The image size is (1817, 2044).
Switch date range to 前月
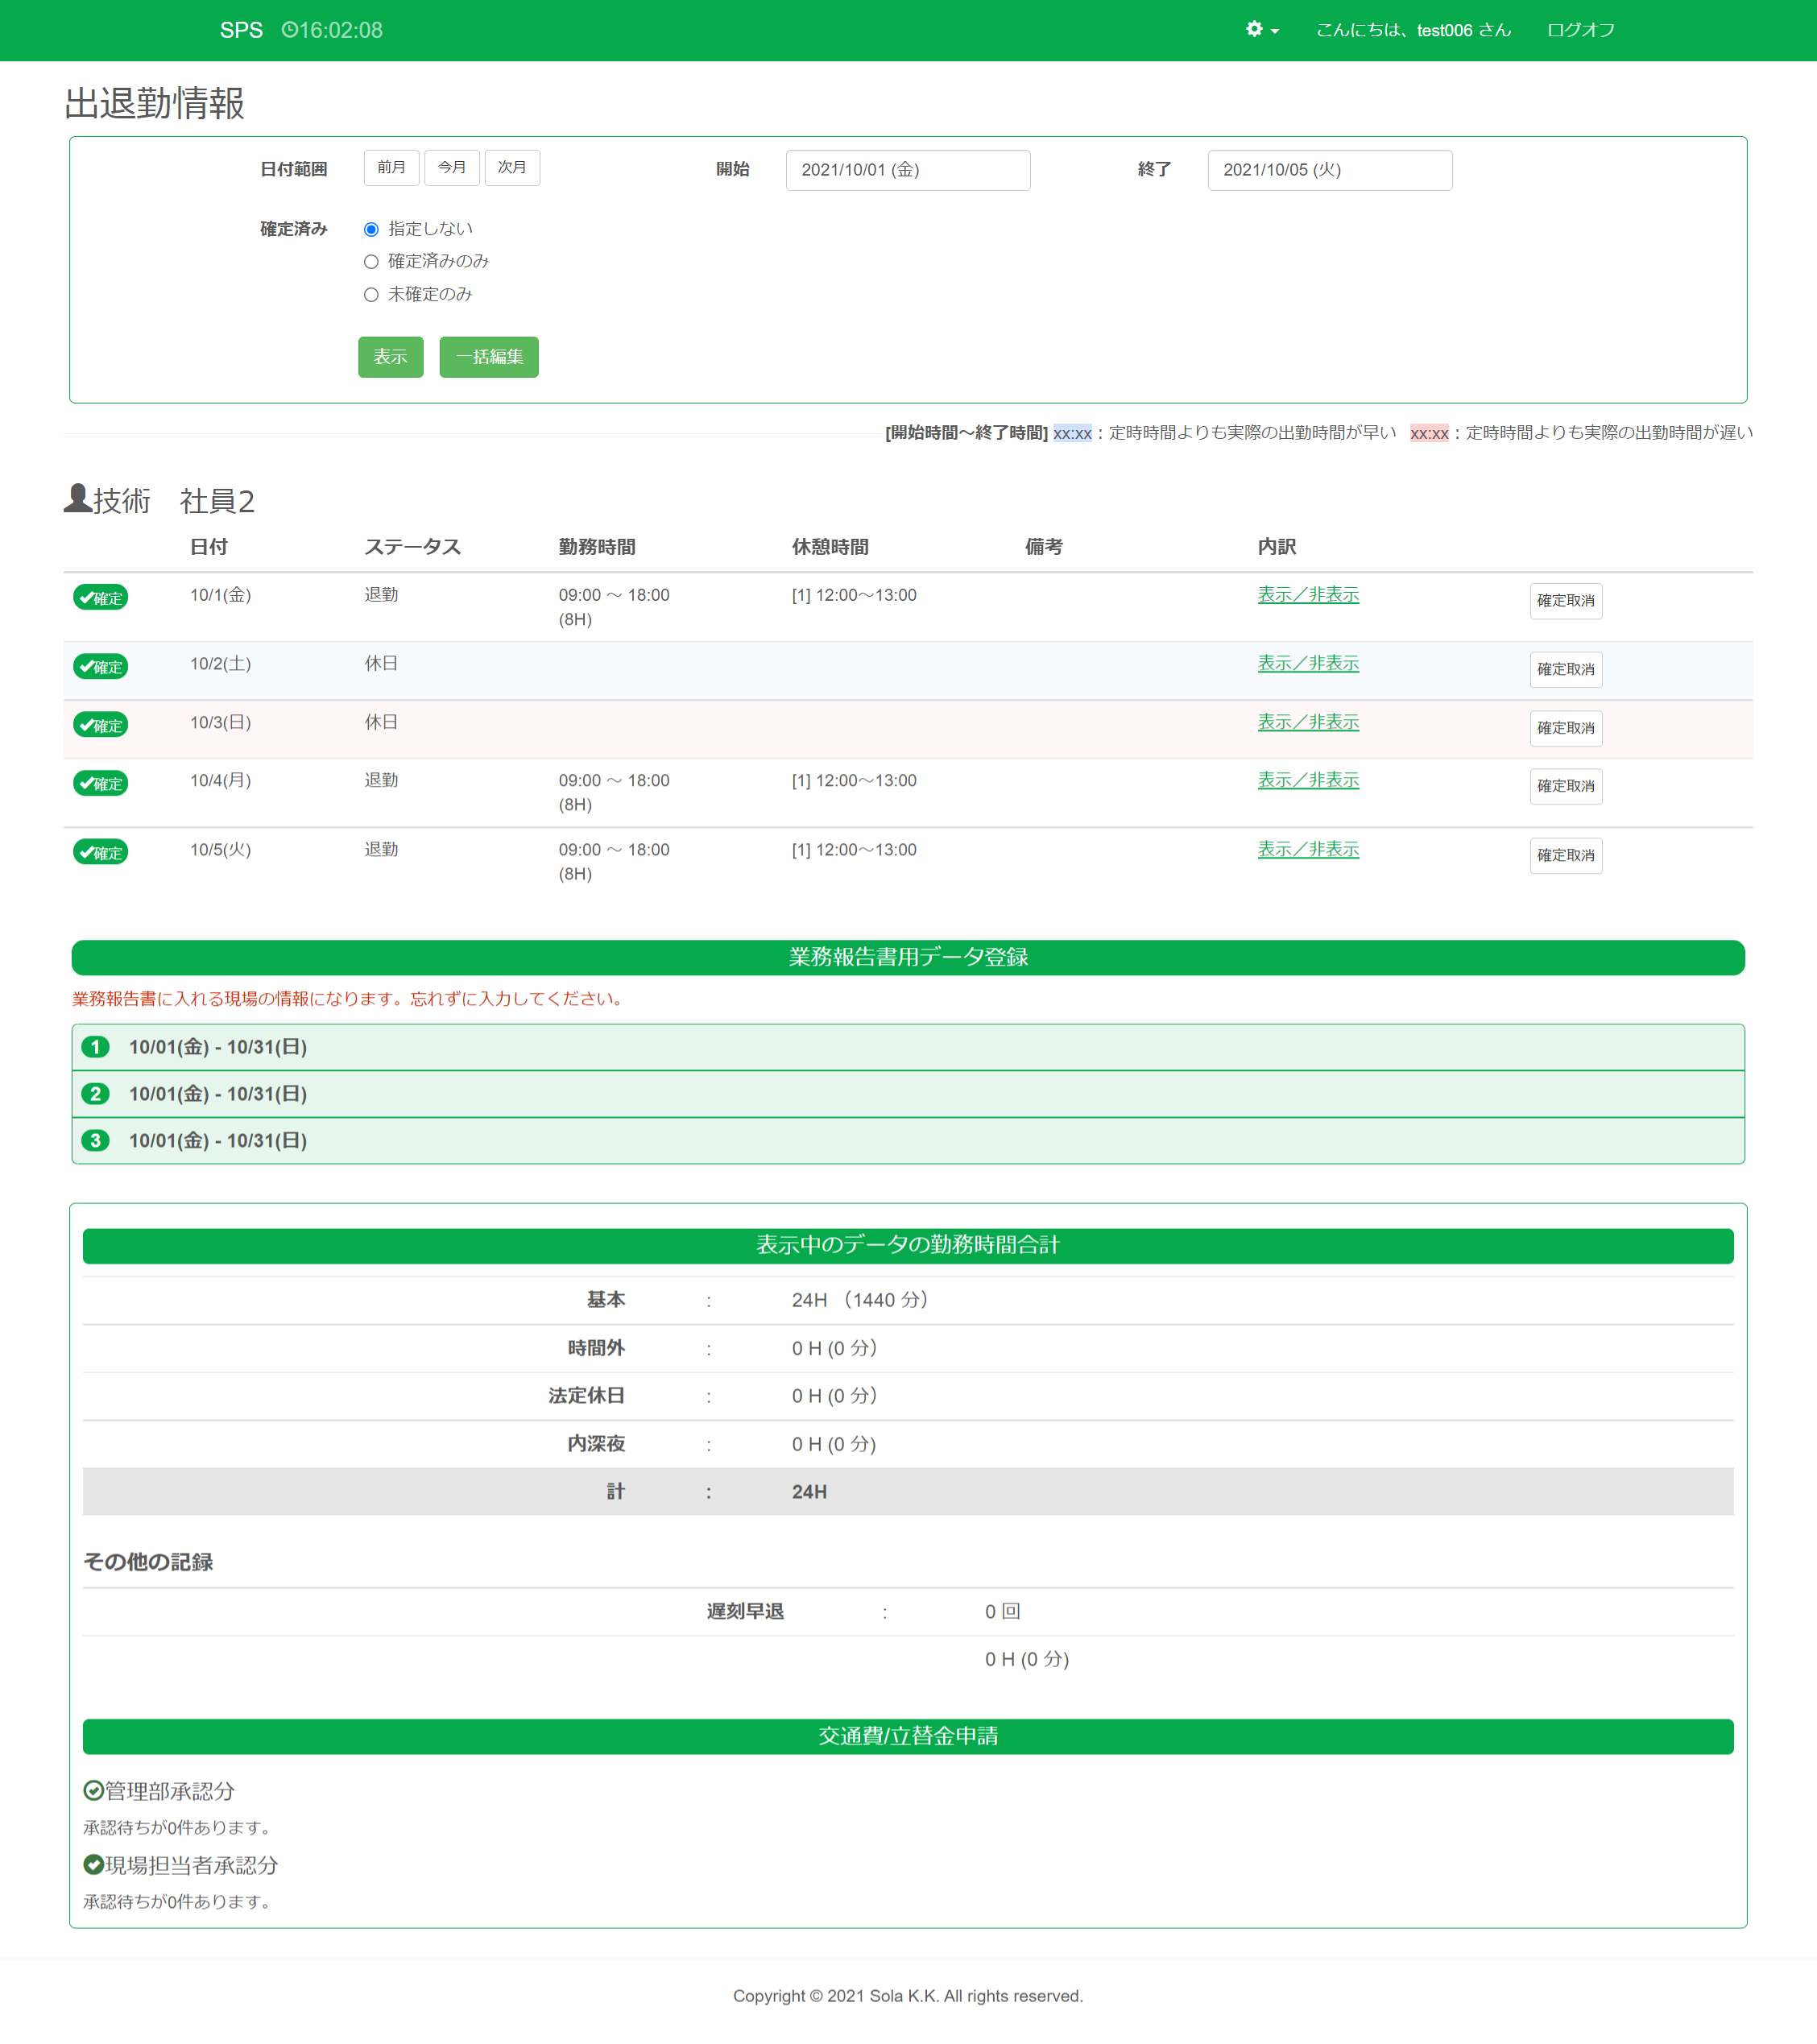coord(391,167)
